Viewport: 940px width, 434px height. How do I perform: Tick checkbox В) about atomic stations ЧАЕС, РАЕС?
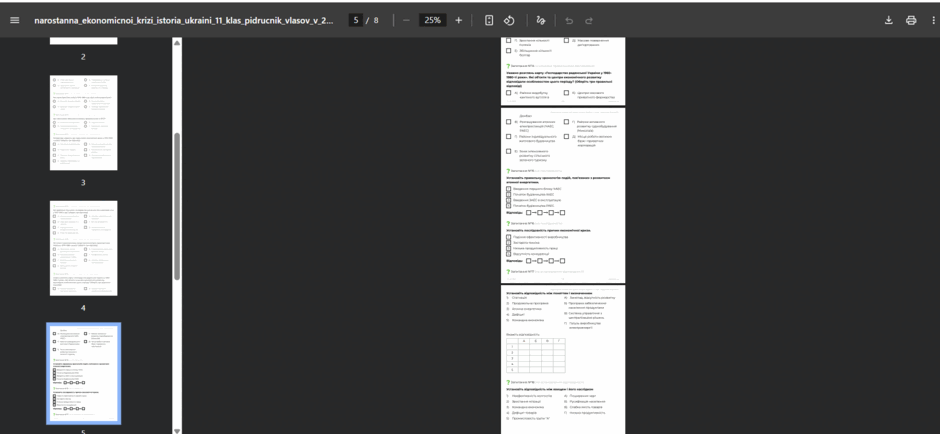(x=508, y=122)
